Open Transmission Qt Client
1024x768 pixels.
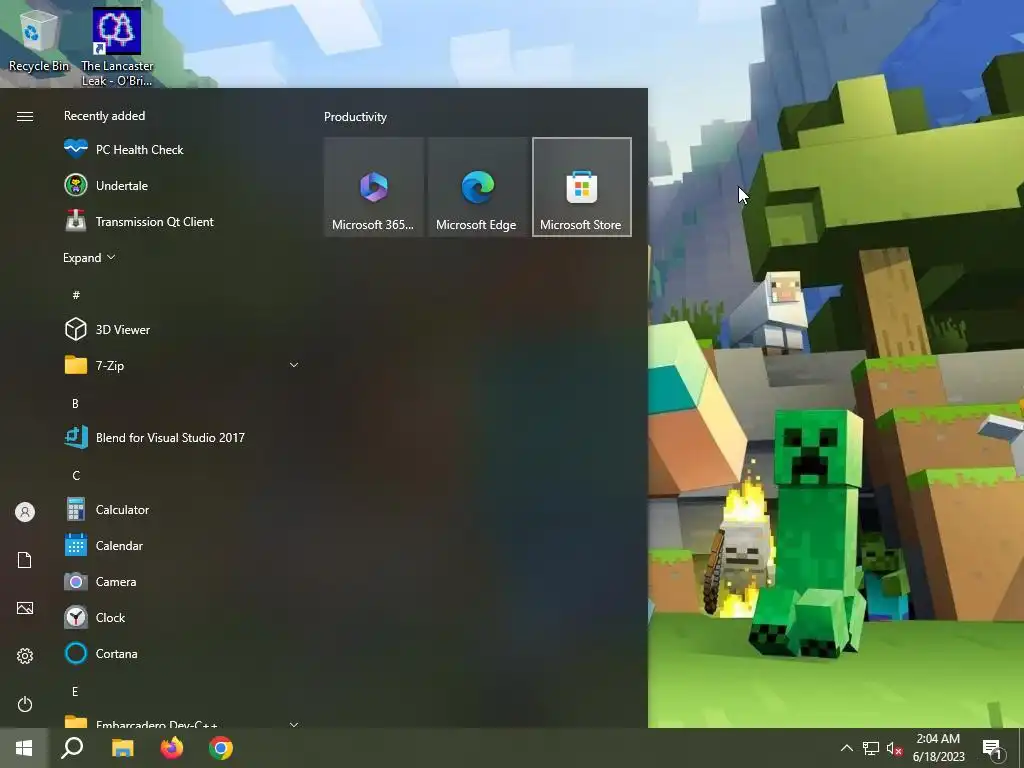[182, 221]
